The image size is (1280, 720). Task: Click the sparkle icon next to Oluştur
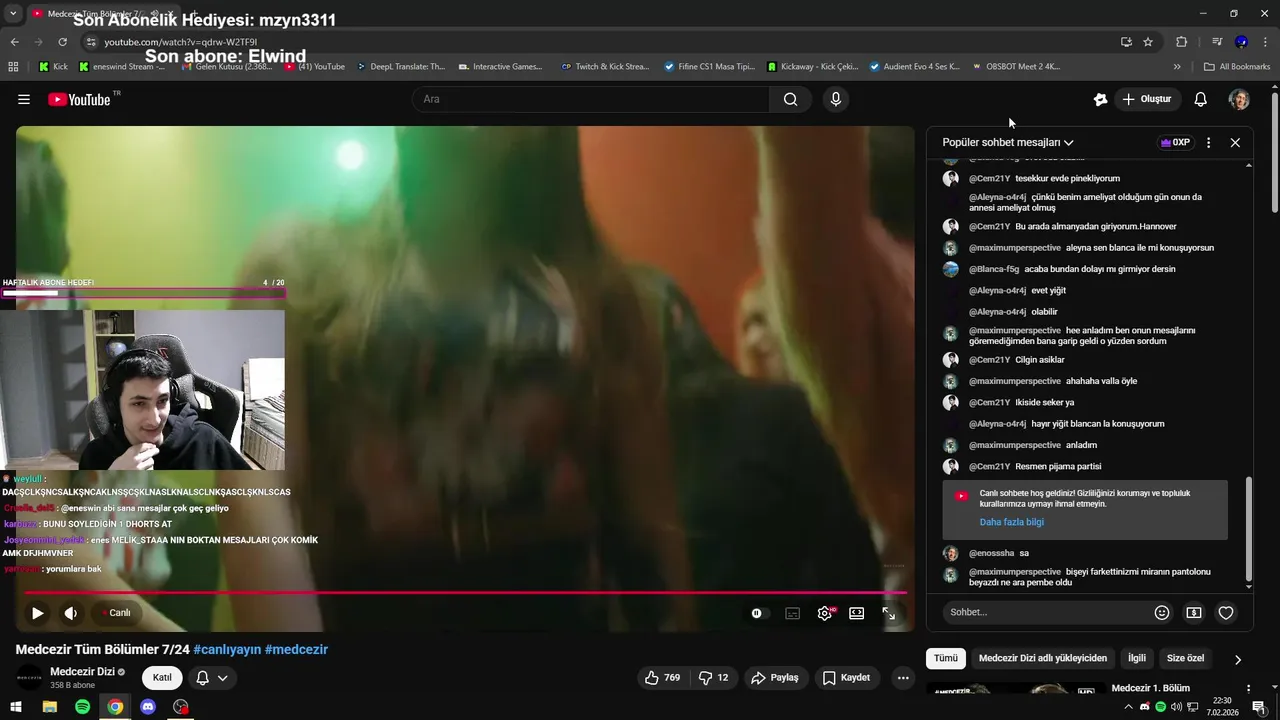tap(1100, 99)
